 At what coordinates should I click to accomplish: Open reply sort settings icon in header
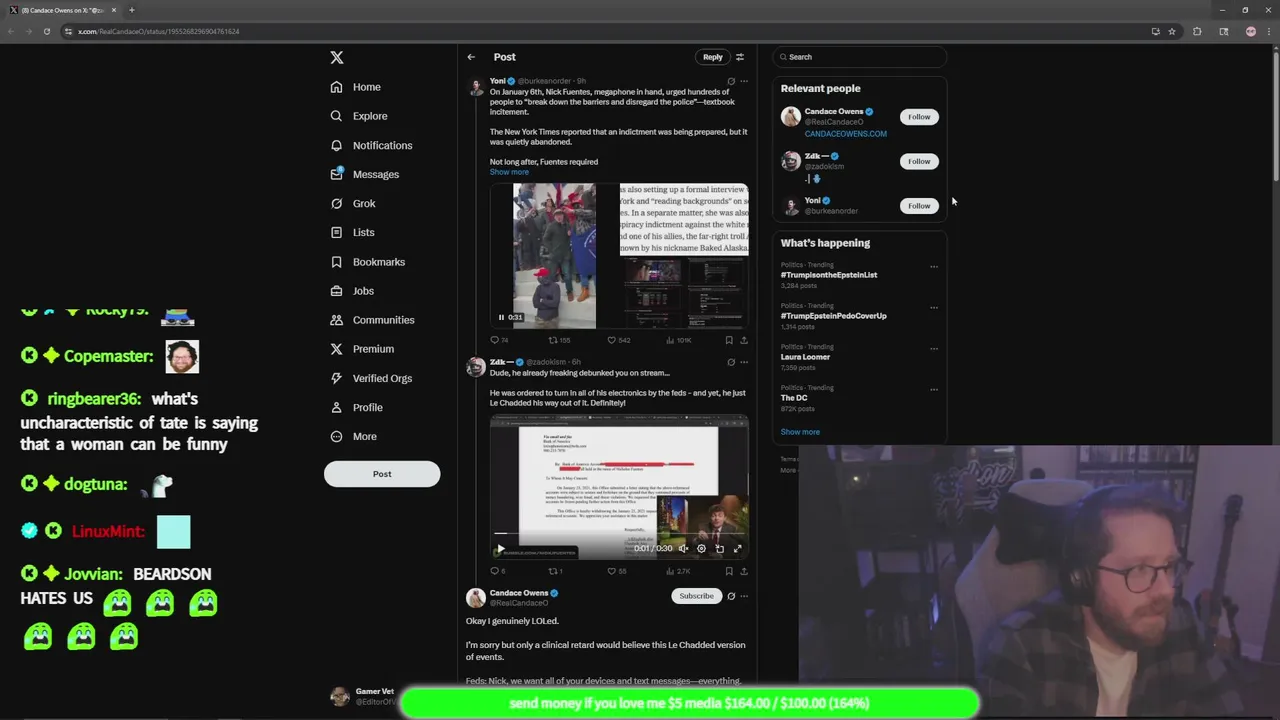click(x=740, y=57)
